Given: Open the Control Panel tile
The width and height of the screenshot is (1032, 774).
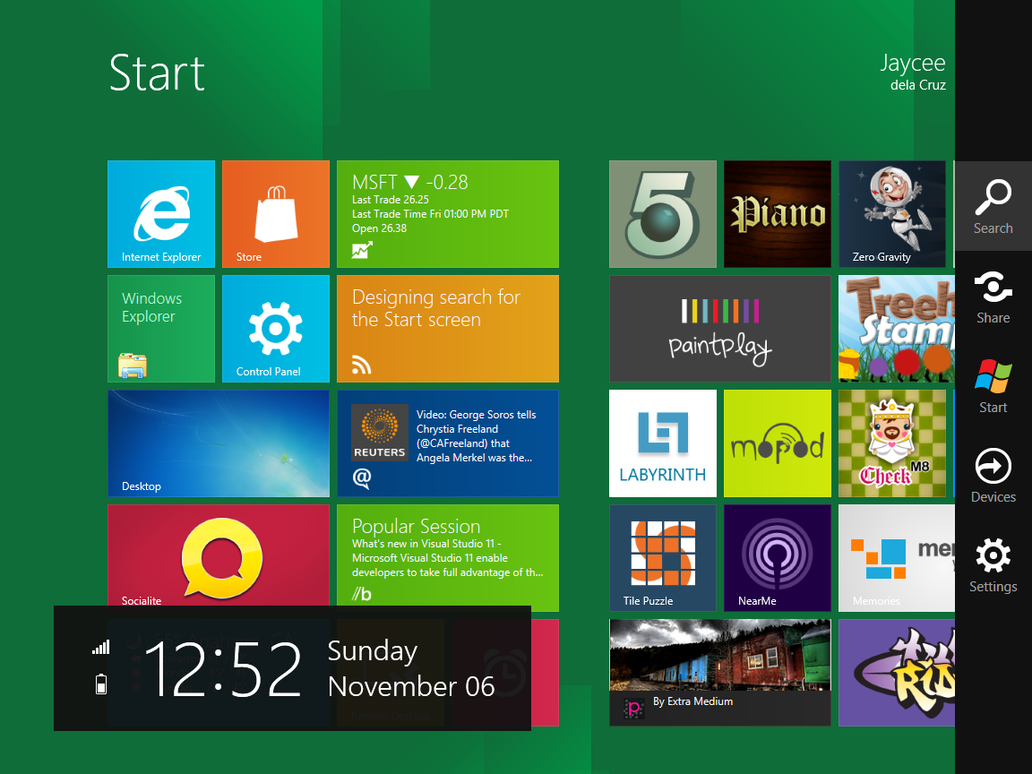Looking at the screenshot, I should [276, 328].
